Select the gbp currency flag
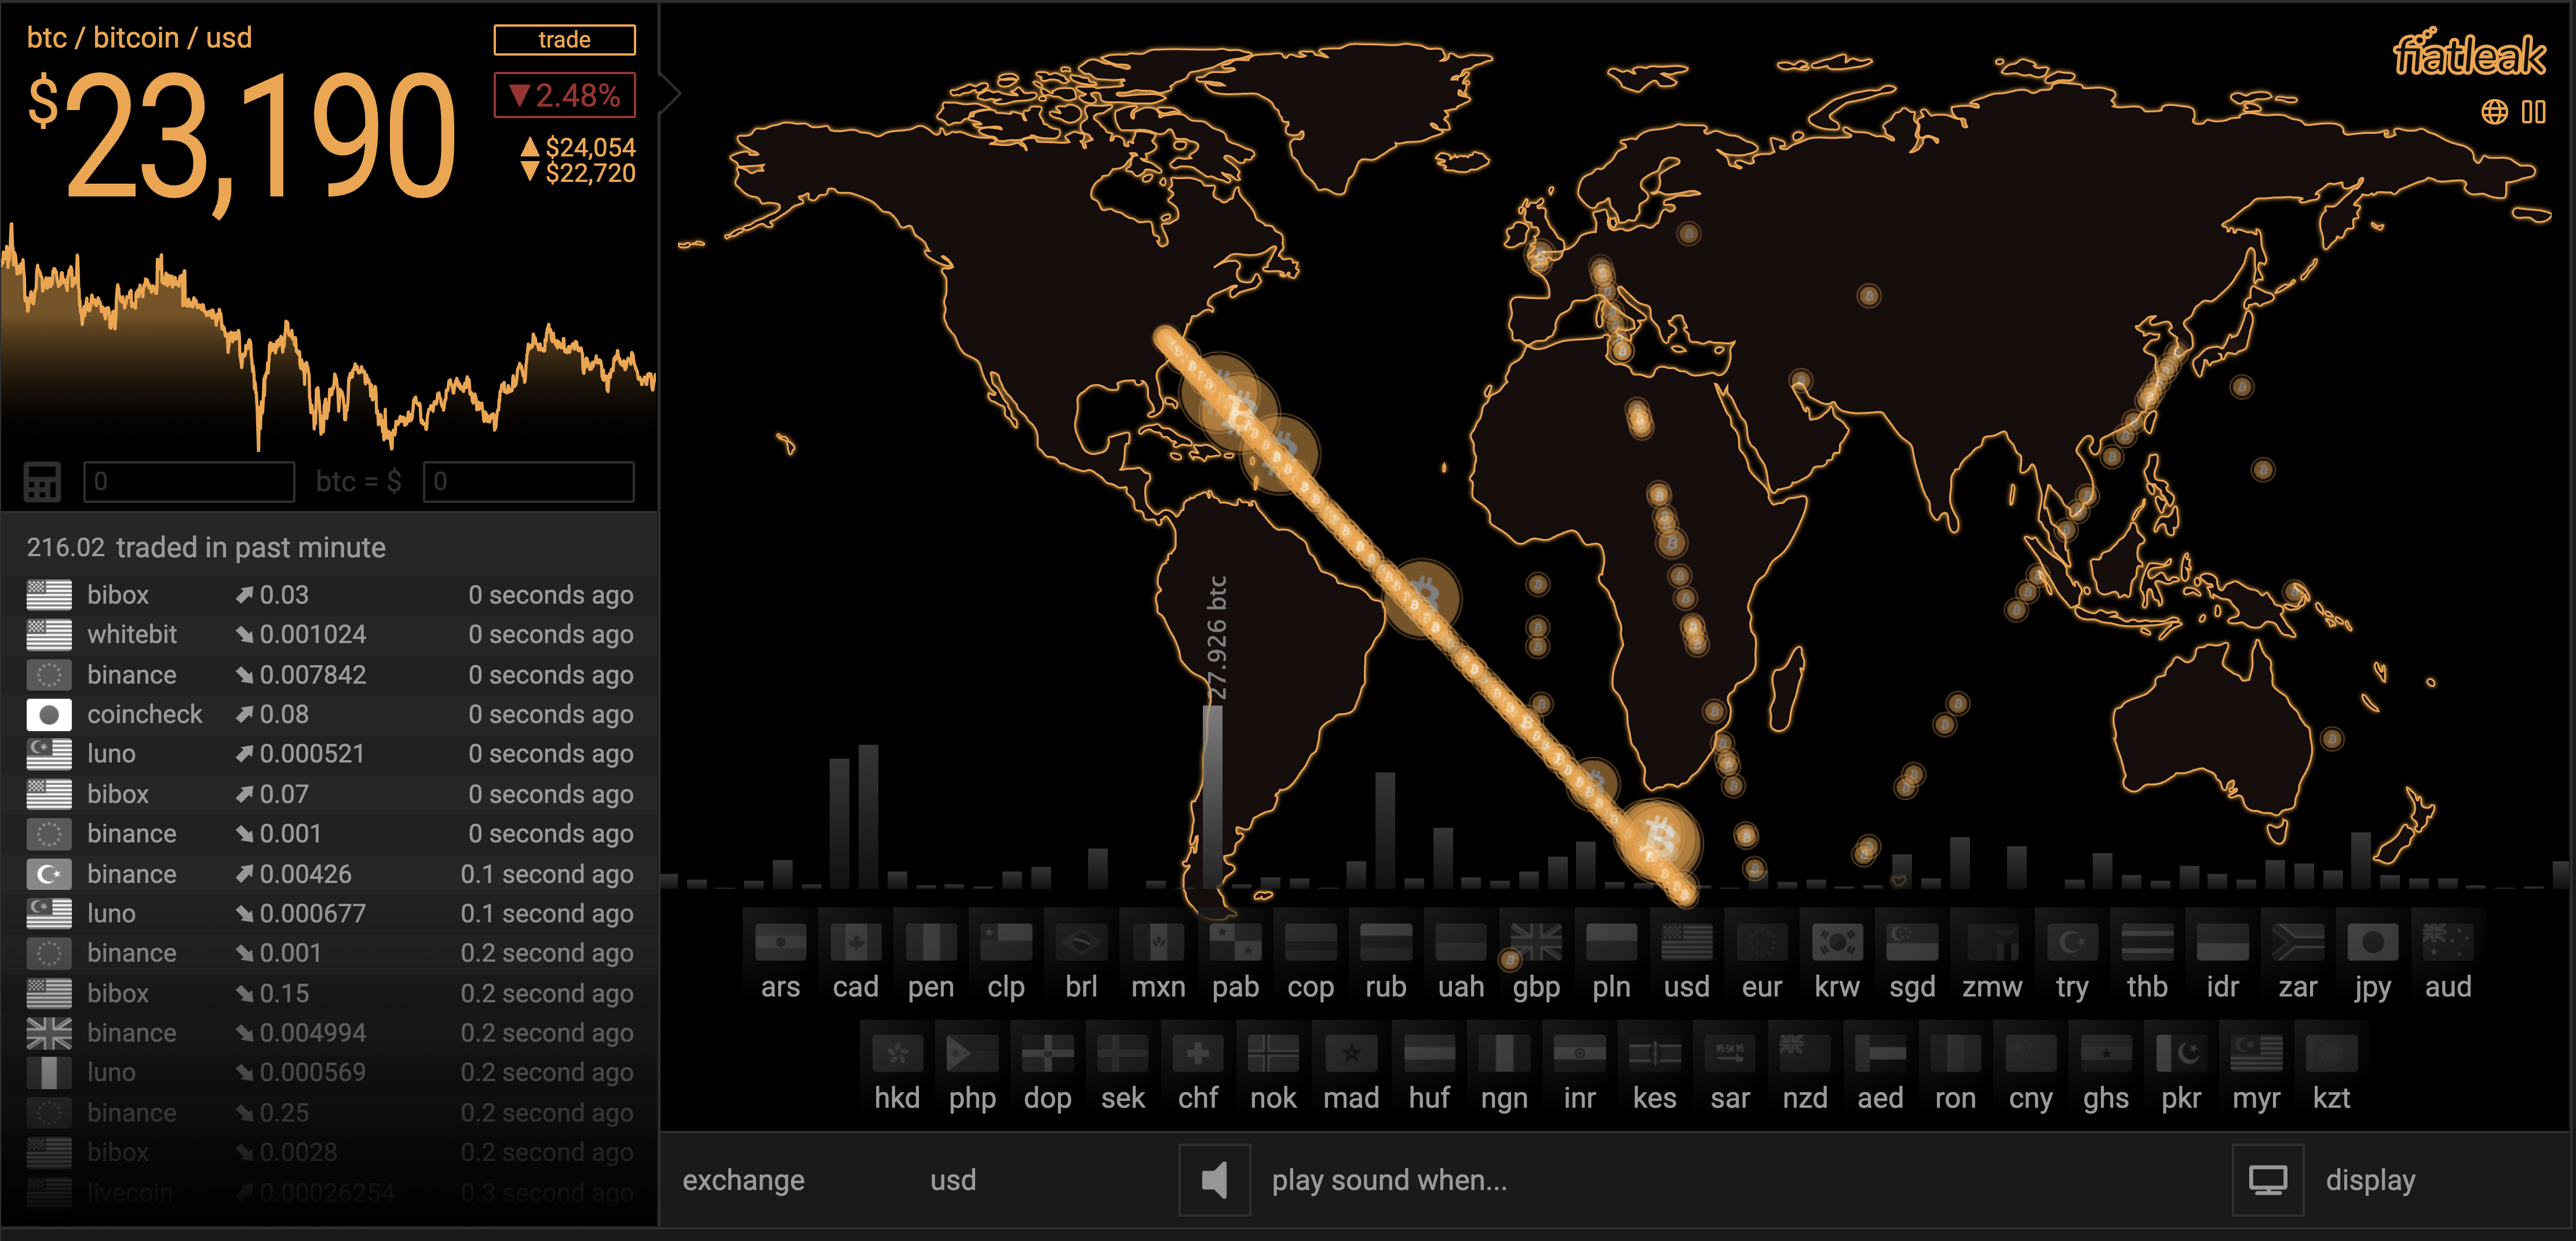 (x=1536, y=942)
